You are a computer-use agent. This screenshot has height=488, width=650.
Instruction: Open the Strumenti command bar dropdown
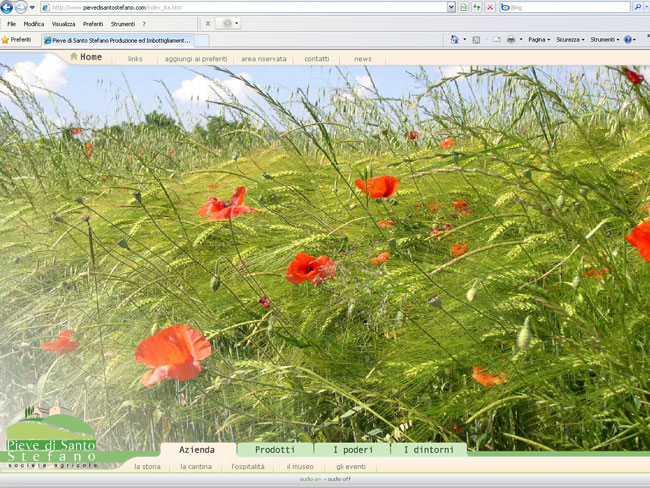pos(604,40)
